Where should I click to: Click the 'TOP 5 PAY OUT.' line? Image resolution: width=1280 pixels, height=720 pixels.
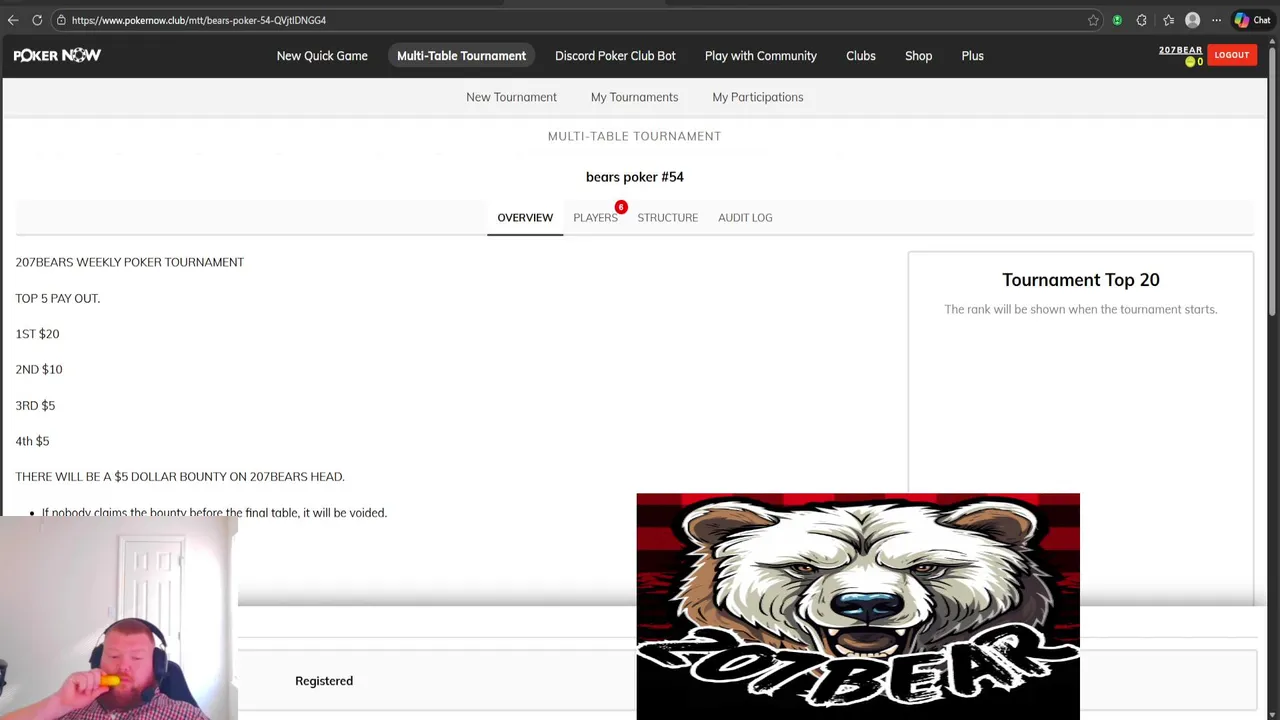[58, 298]
